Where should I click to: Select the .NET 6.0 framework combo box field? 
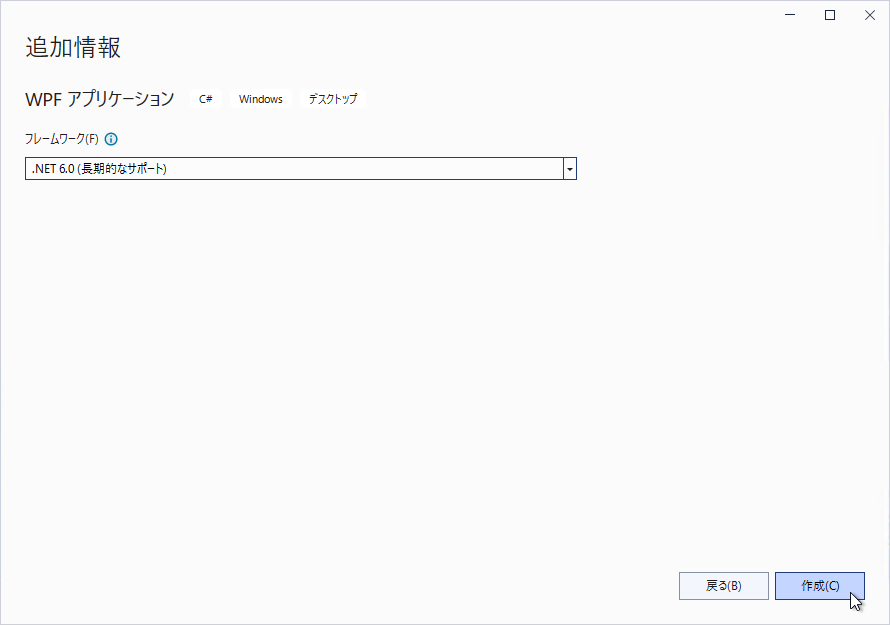(301, 169)
